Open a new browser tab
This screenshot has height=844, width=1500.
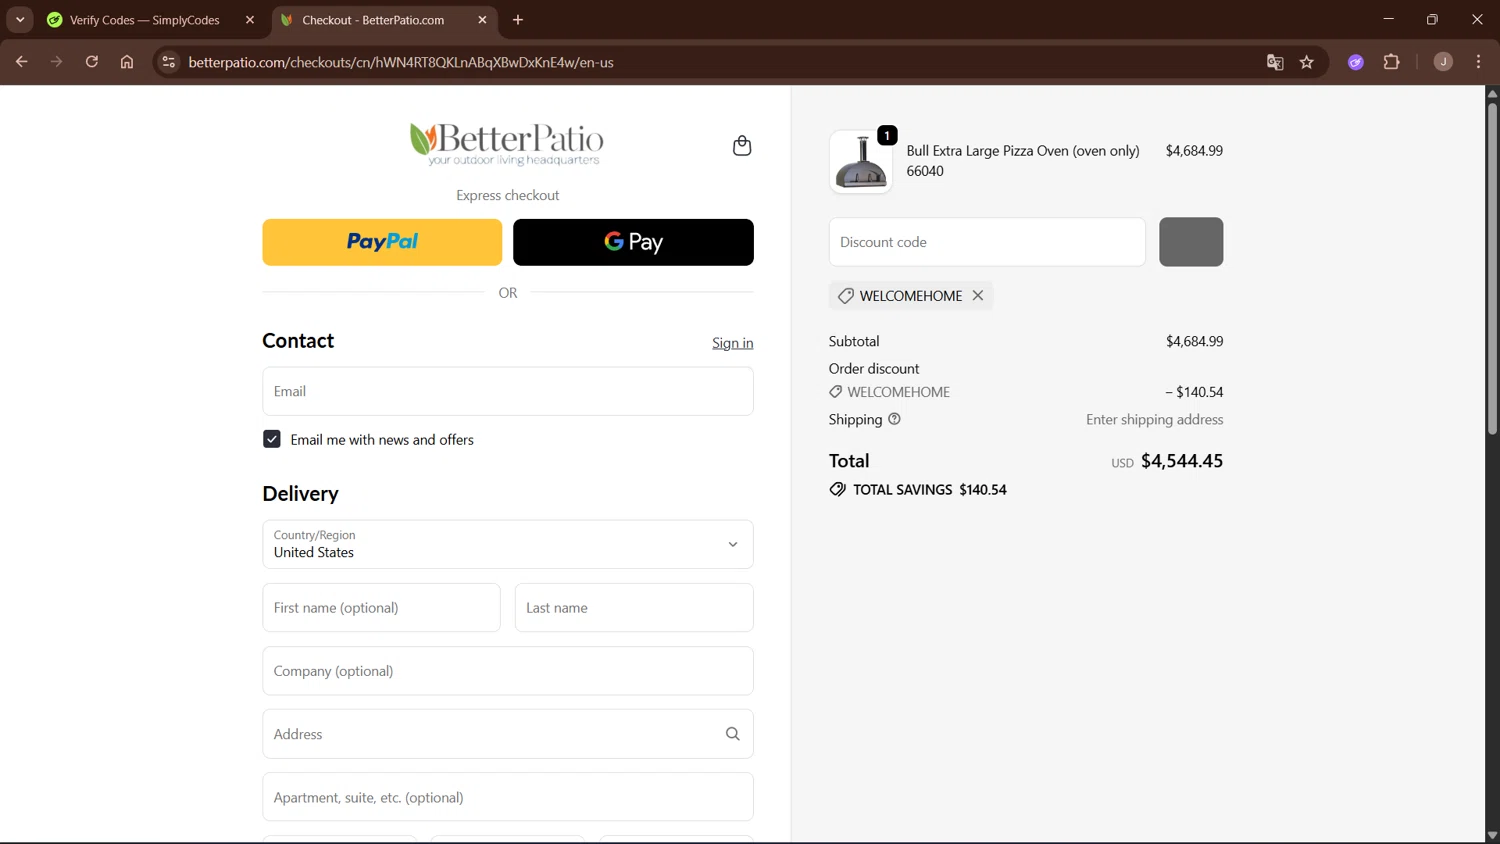click(518, 20)
